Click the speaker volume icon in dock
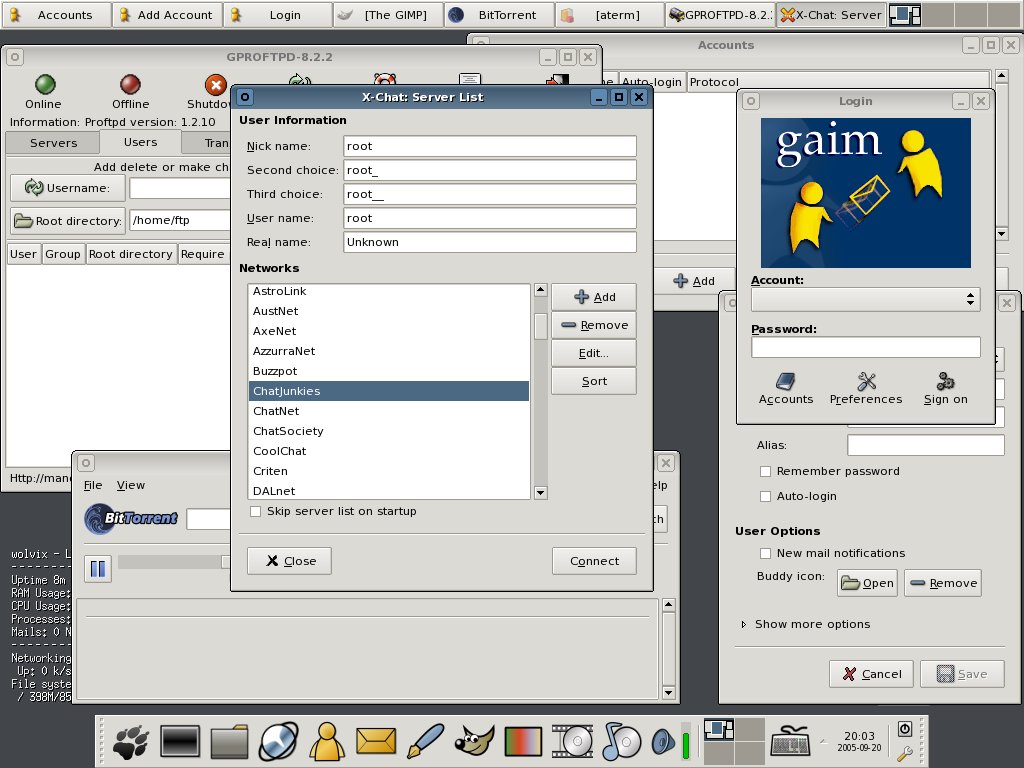Image resolution: width=1024 pixels, height=768 pixels. pos(663,742)
